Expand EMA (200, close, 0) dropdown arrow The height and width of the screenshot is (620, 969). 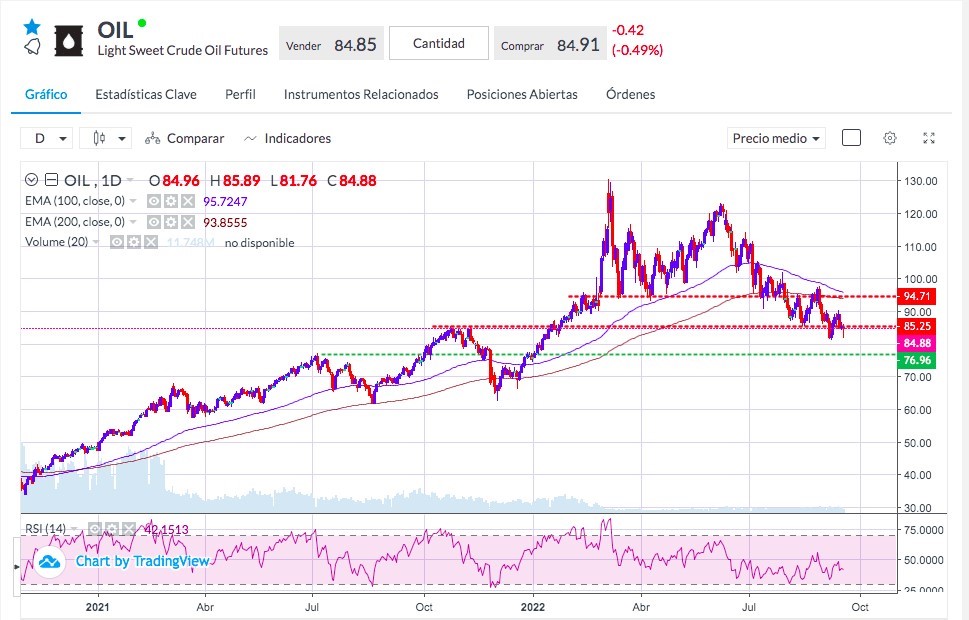(133, 222)
